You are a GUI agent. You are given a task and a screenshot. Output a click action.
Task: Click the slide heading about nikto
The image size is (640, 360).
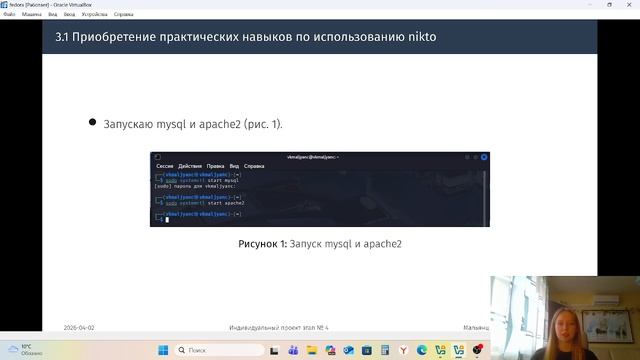point(246,37)
